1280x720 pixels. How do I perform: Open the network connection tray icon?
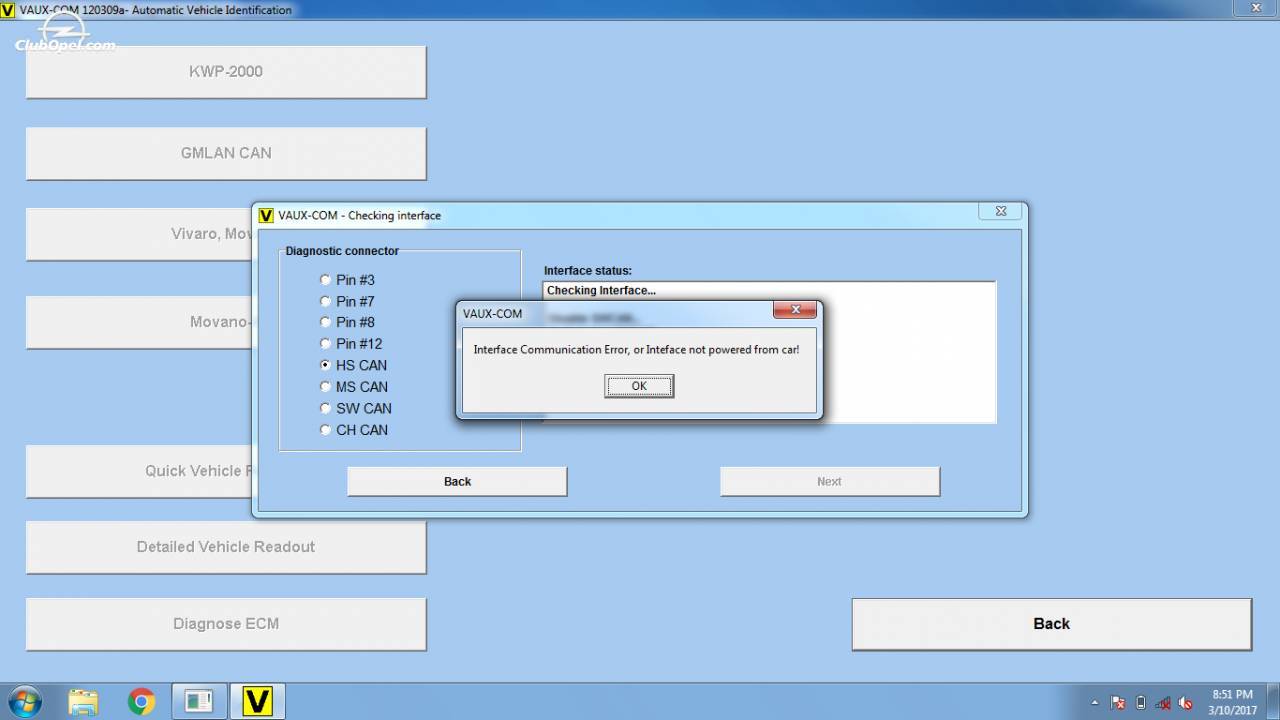(x=1163, y=703)
